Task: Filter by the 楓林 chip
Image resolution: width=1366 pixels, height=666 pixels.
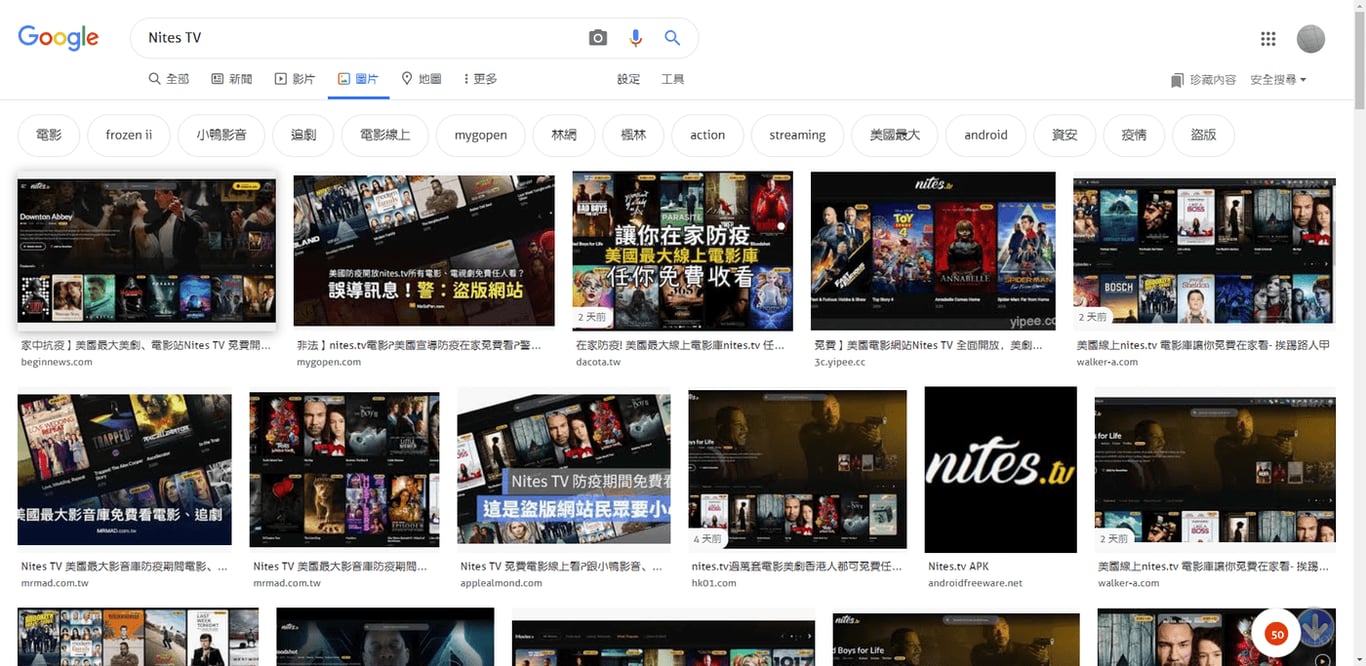Action: tap(634, 135)
